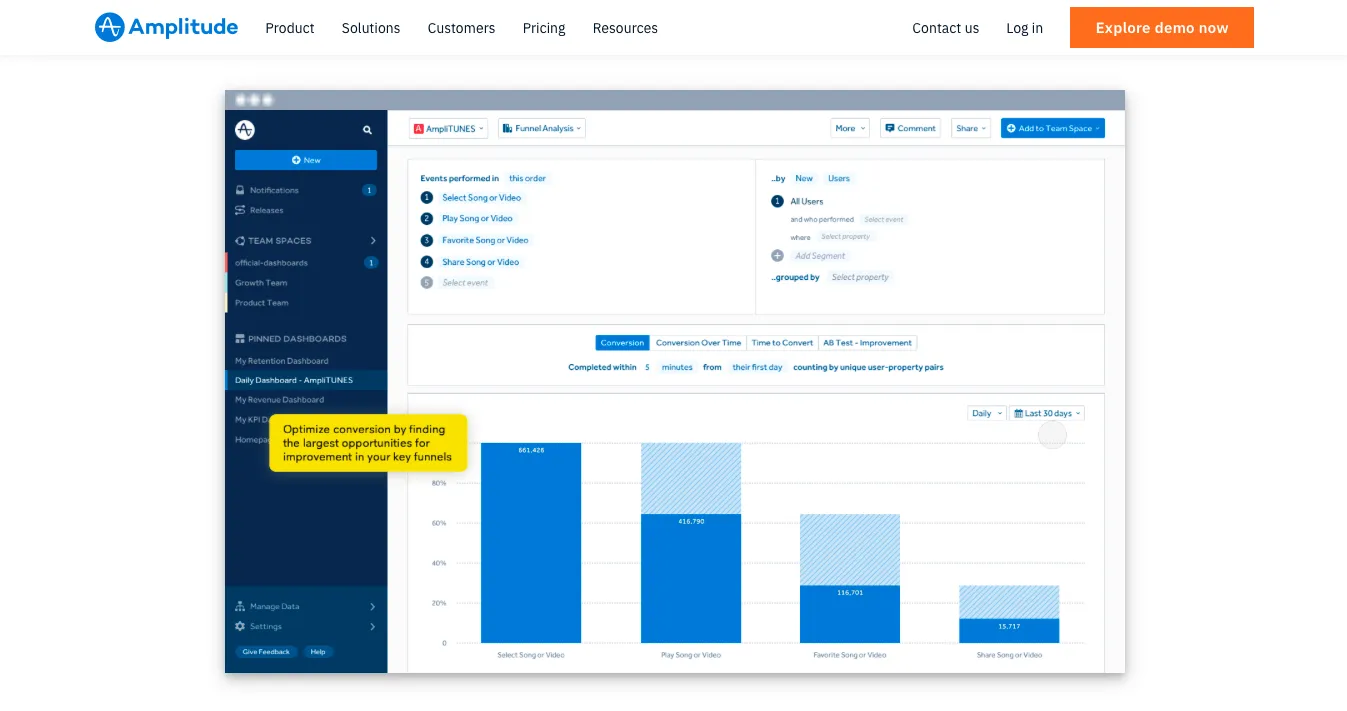Open the AmpliTUNES project dropdown
Viewport: 1347px width, 711px height.
pyautogui.click(x=448, y=128)
